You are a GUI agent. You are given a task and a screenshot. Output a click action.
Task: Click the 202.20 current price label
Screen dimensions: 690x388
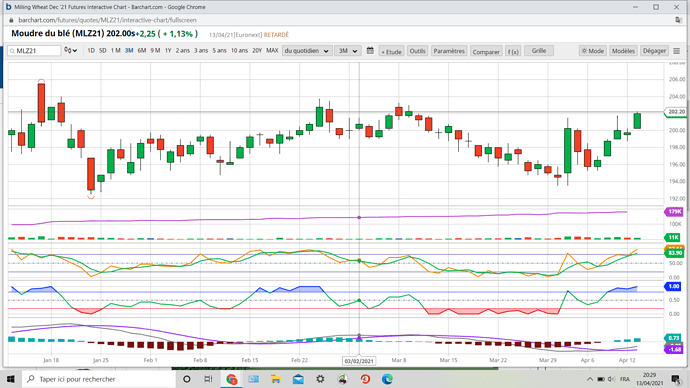point(675,112)
